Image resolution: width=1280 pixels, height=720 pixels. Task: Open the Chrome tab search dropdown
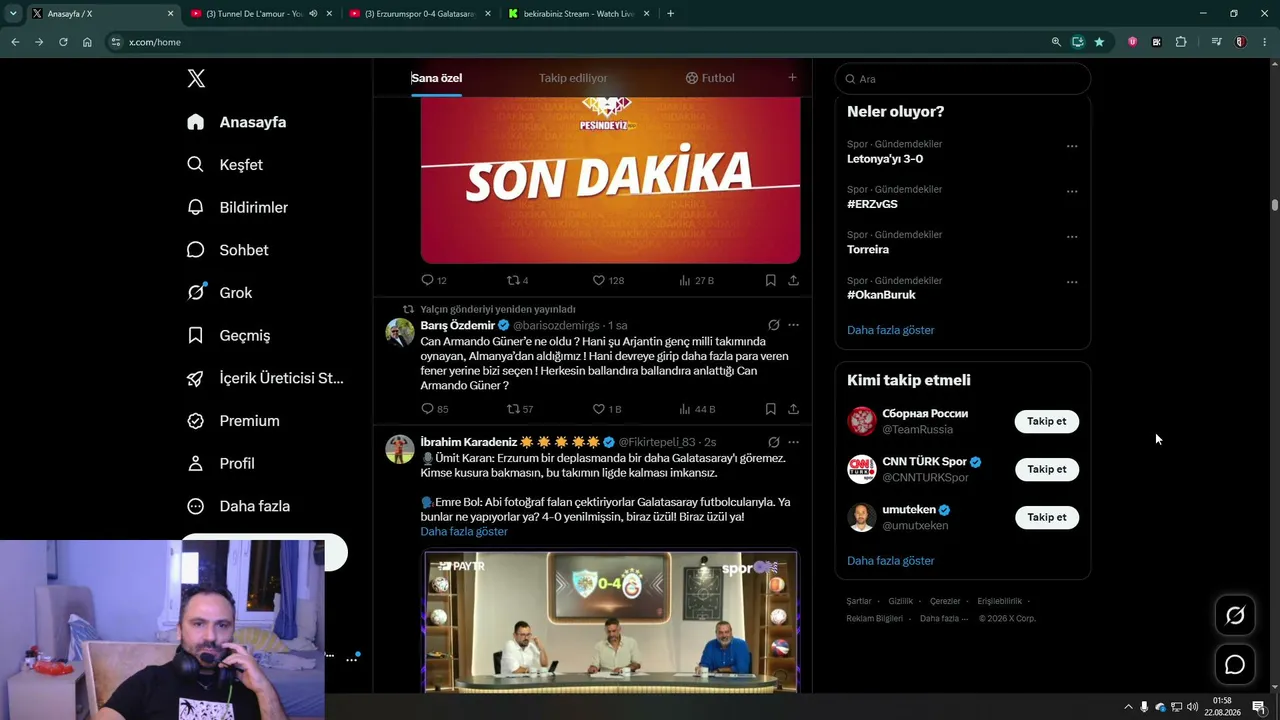click(x=13, y=13)
